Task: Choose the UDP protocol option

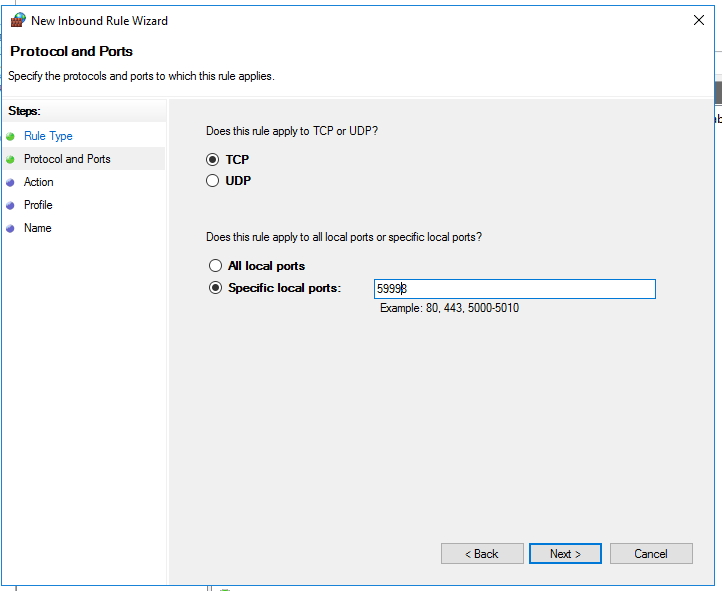Action: [213, 181]
